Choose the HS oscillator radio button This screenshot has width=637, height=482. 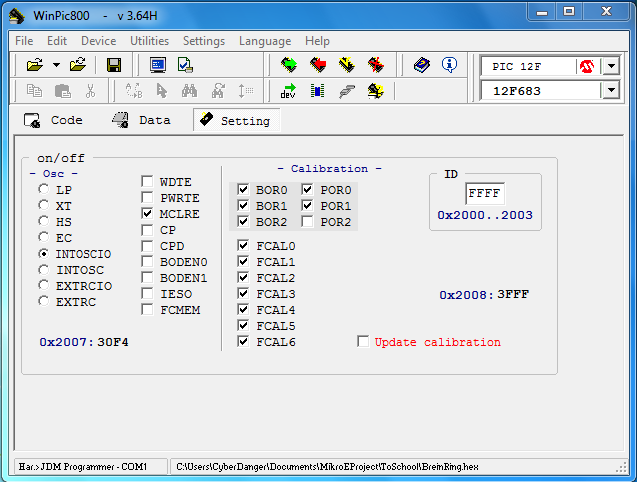pyautogui.click(x=43, y=221)
